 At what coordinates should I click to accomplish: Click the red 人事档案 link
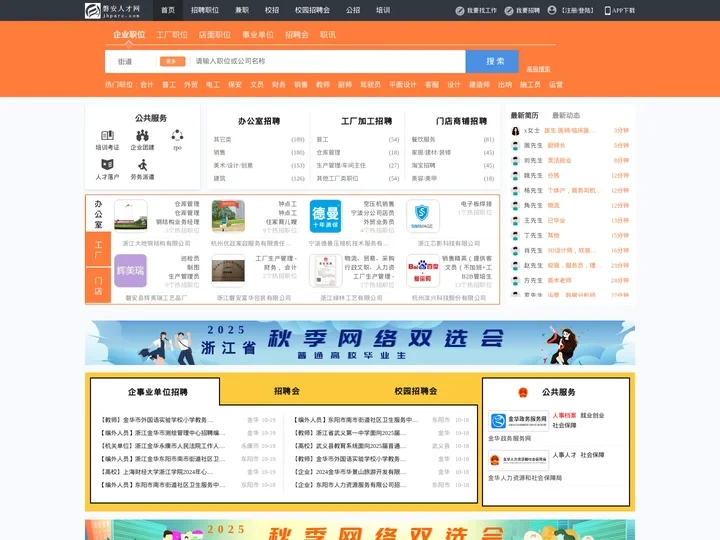(x=564, y=416)
